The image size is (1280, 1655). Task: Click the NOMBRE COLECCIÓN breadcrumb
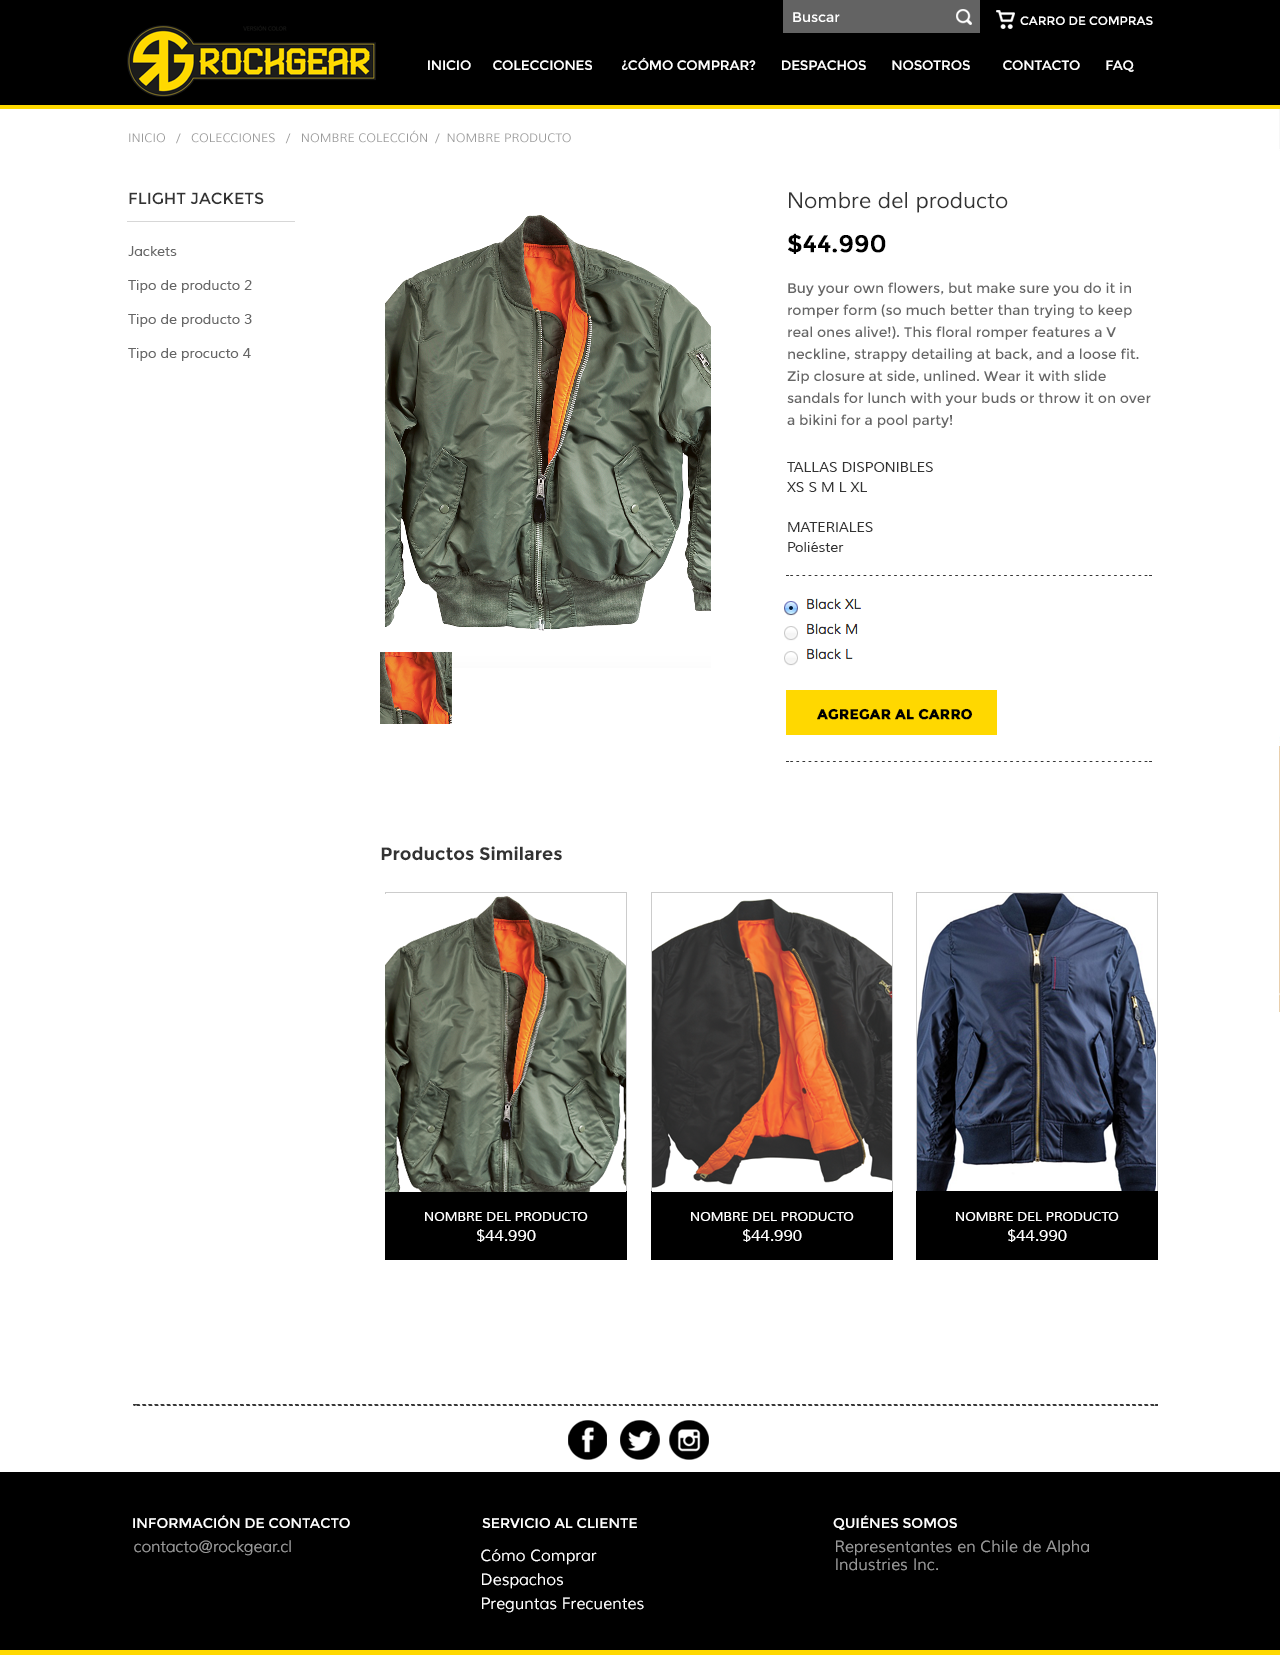pos(364,138)
